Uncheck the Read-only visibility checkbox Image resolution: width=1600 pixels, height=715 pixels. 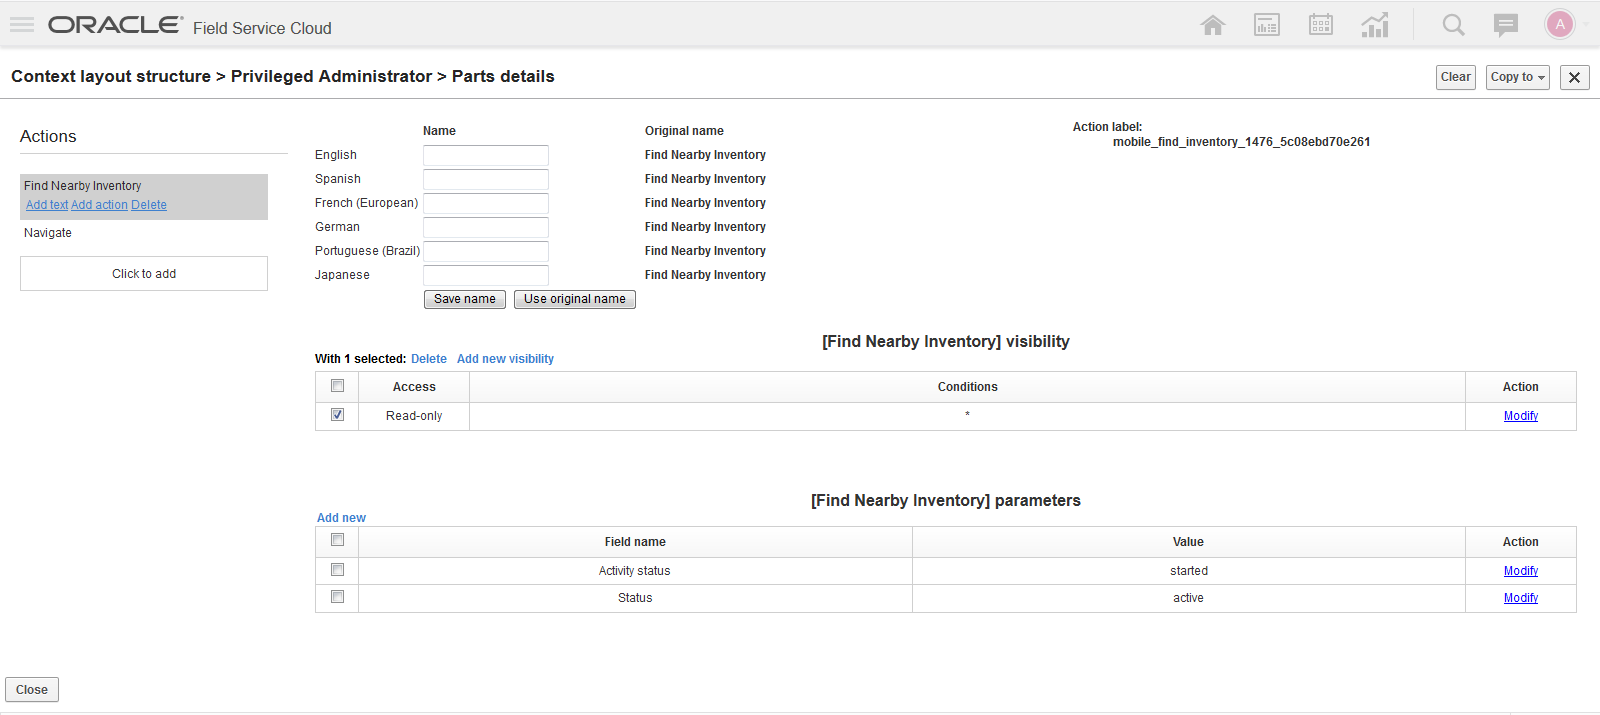pyautogui.click(x=338, y=415)
